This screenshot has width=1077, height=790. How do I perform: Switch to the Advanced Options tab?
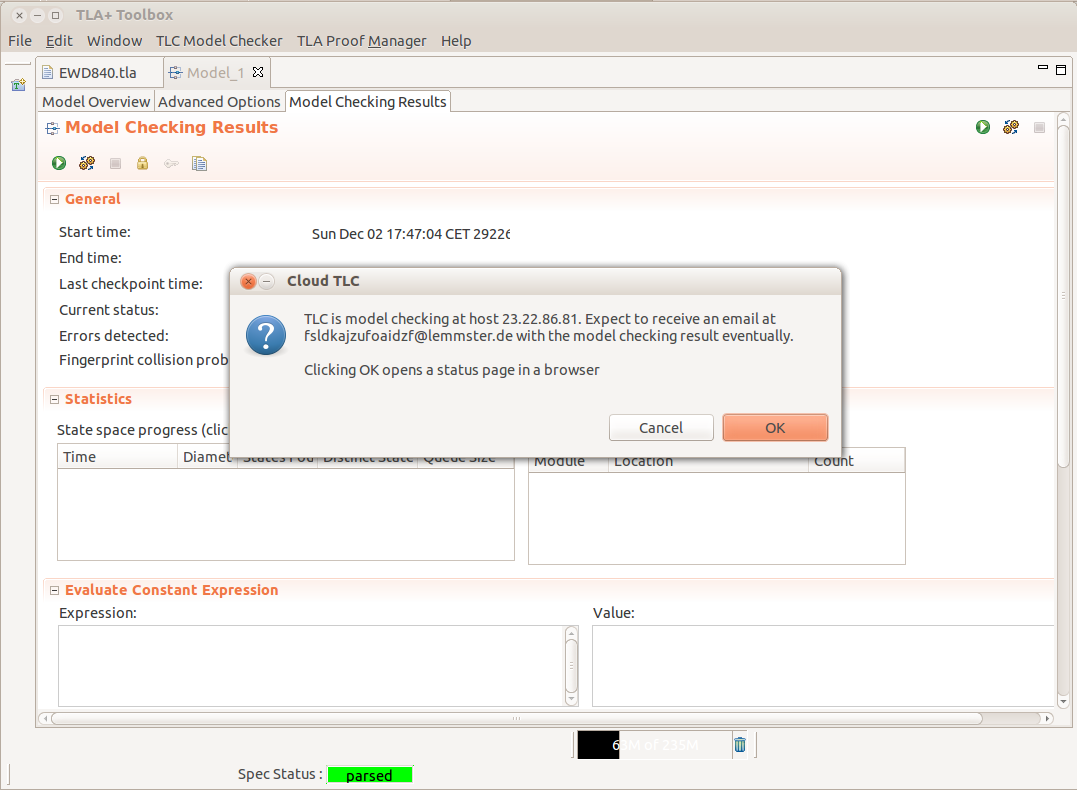click(219, 102)
